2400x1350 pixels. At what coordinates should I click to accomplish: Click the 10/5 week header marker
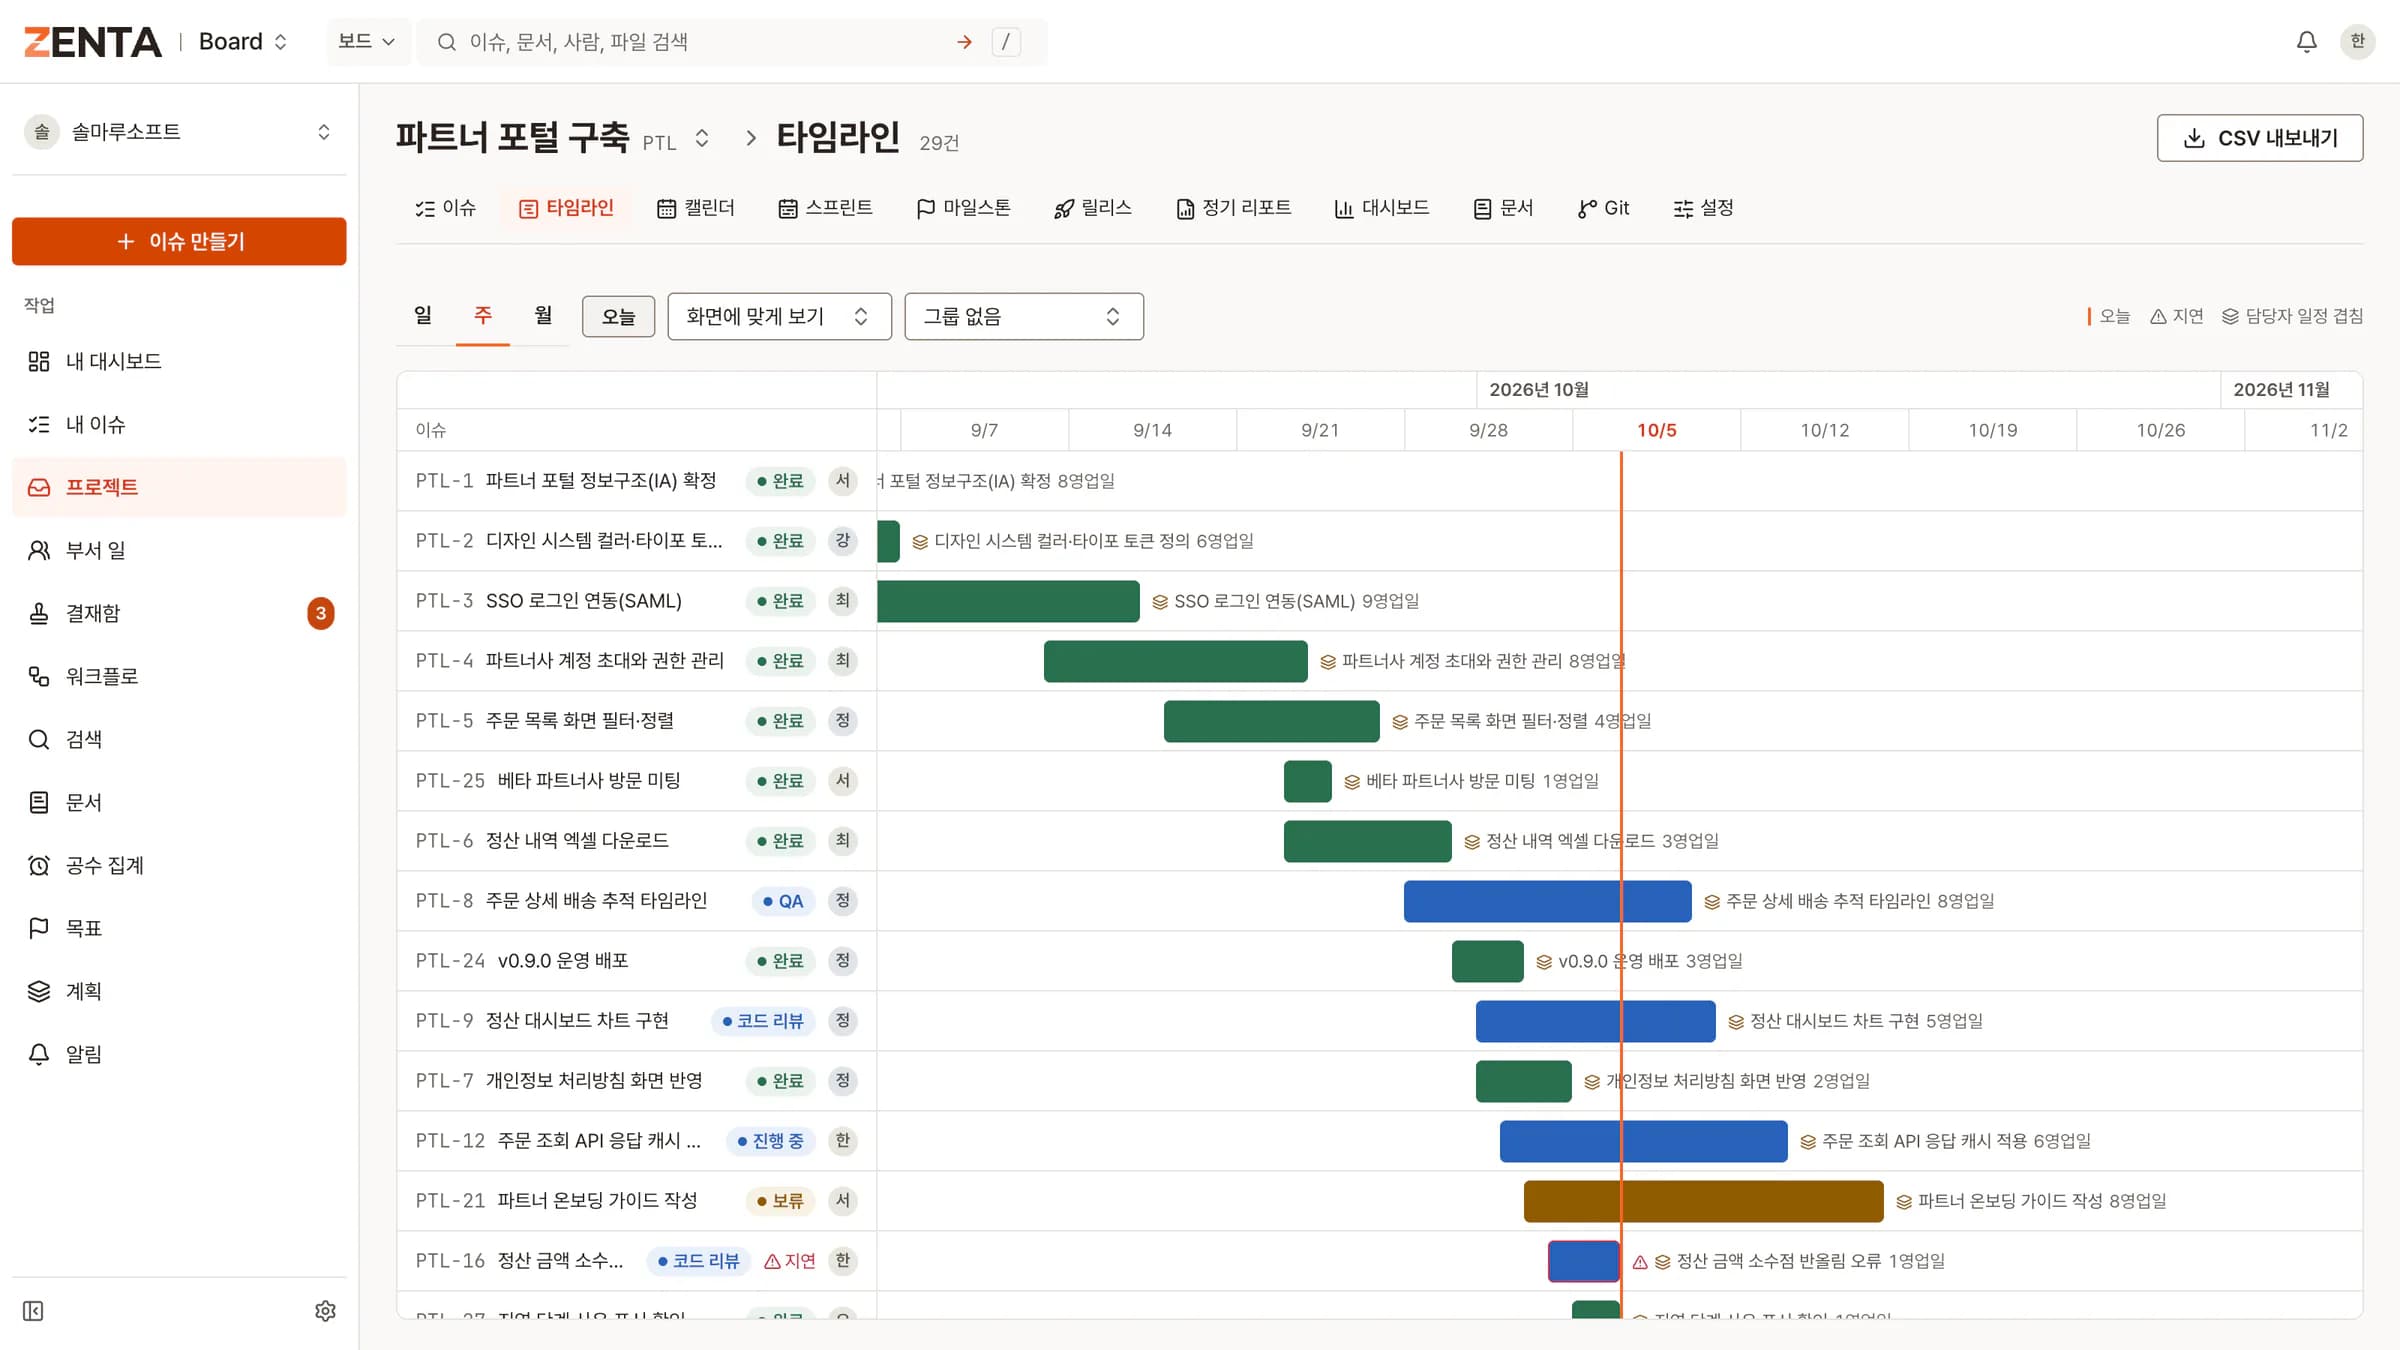tap(1656, 430)
